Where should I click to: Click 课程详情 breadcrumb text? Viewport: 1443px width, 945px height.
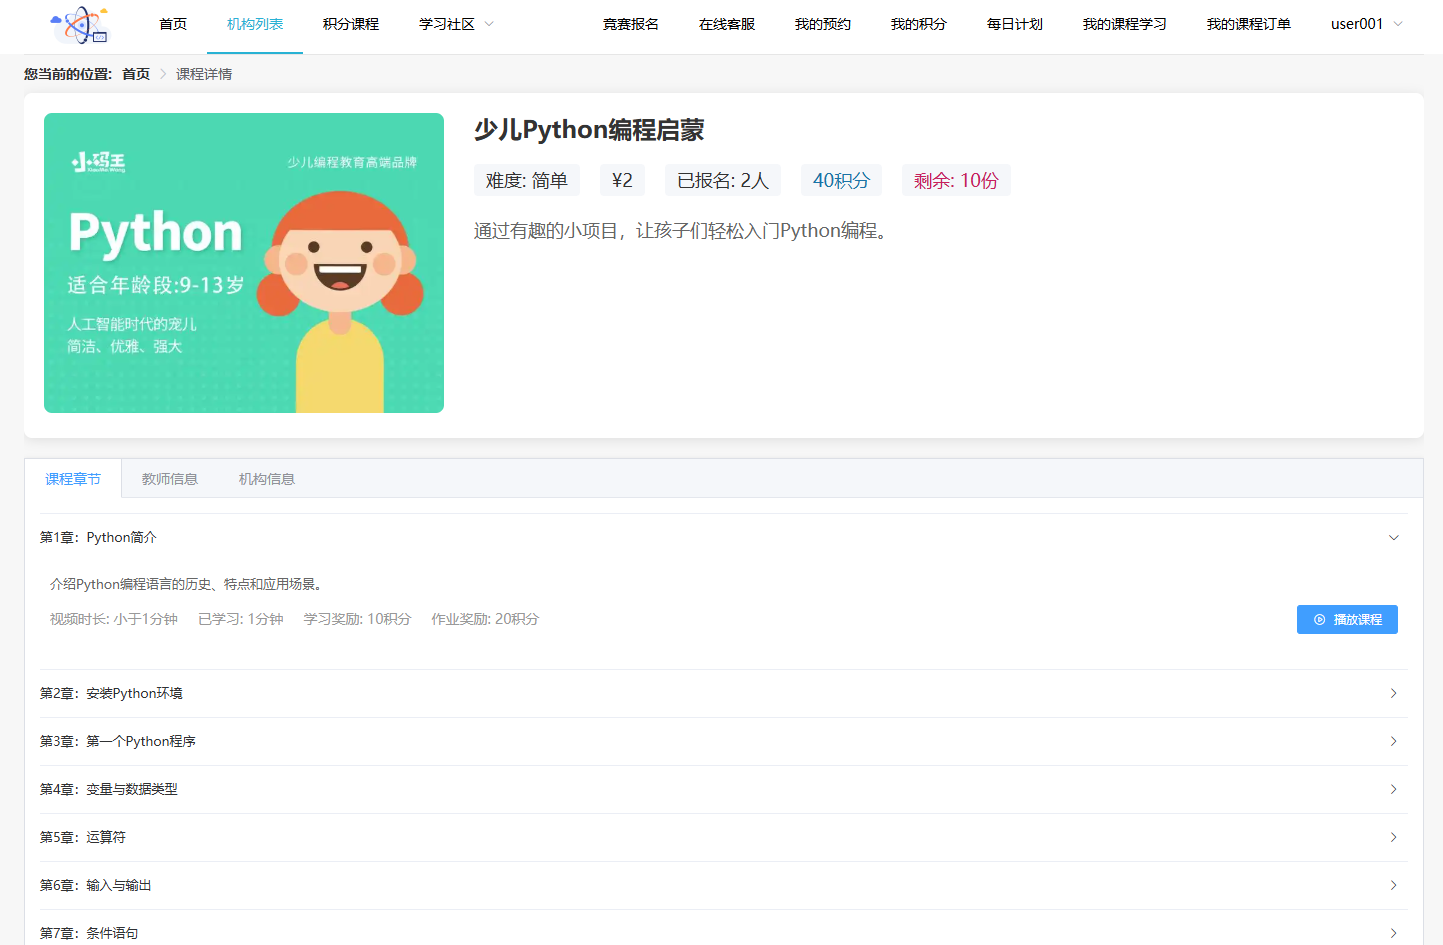point(204,74)
